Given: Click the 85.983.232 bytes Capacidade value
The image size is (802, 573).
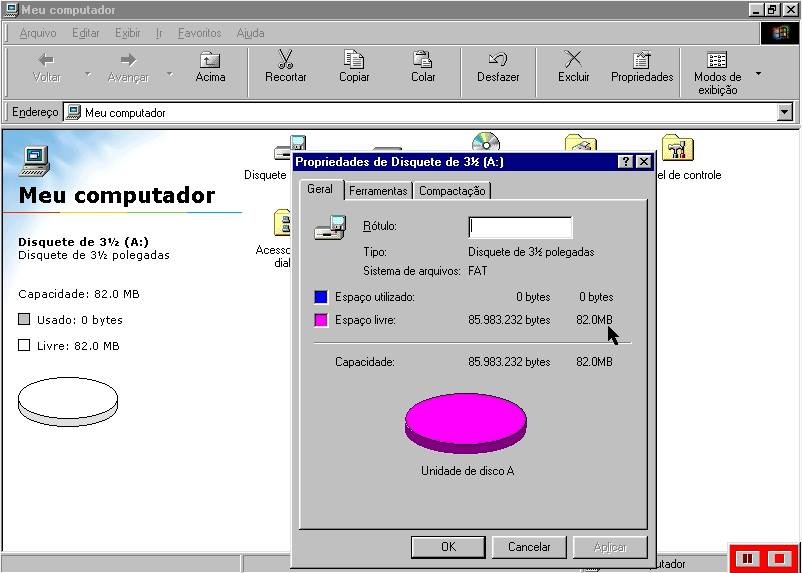Looking at the screenshot, I should [509, 362].
